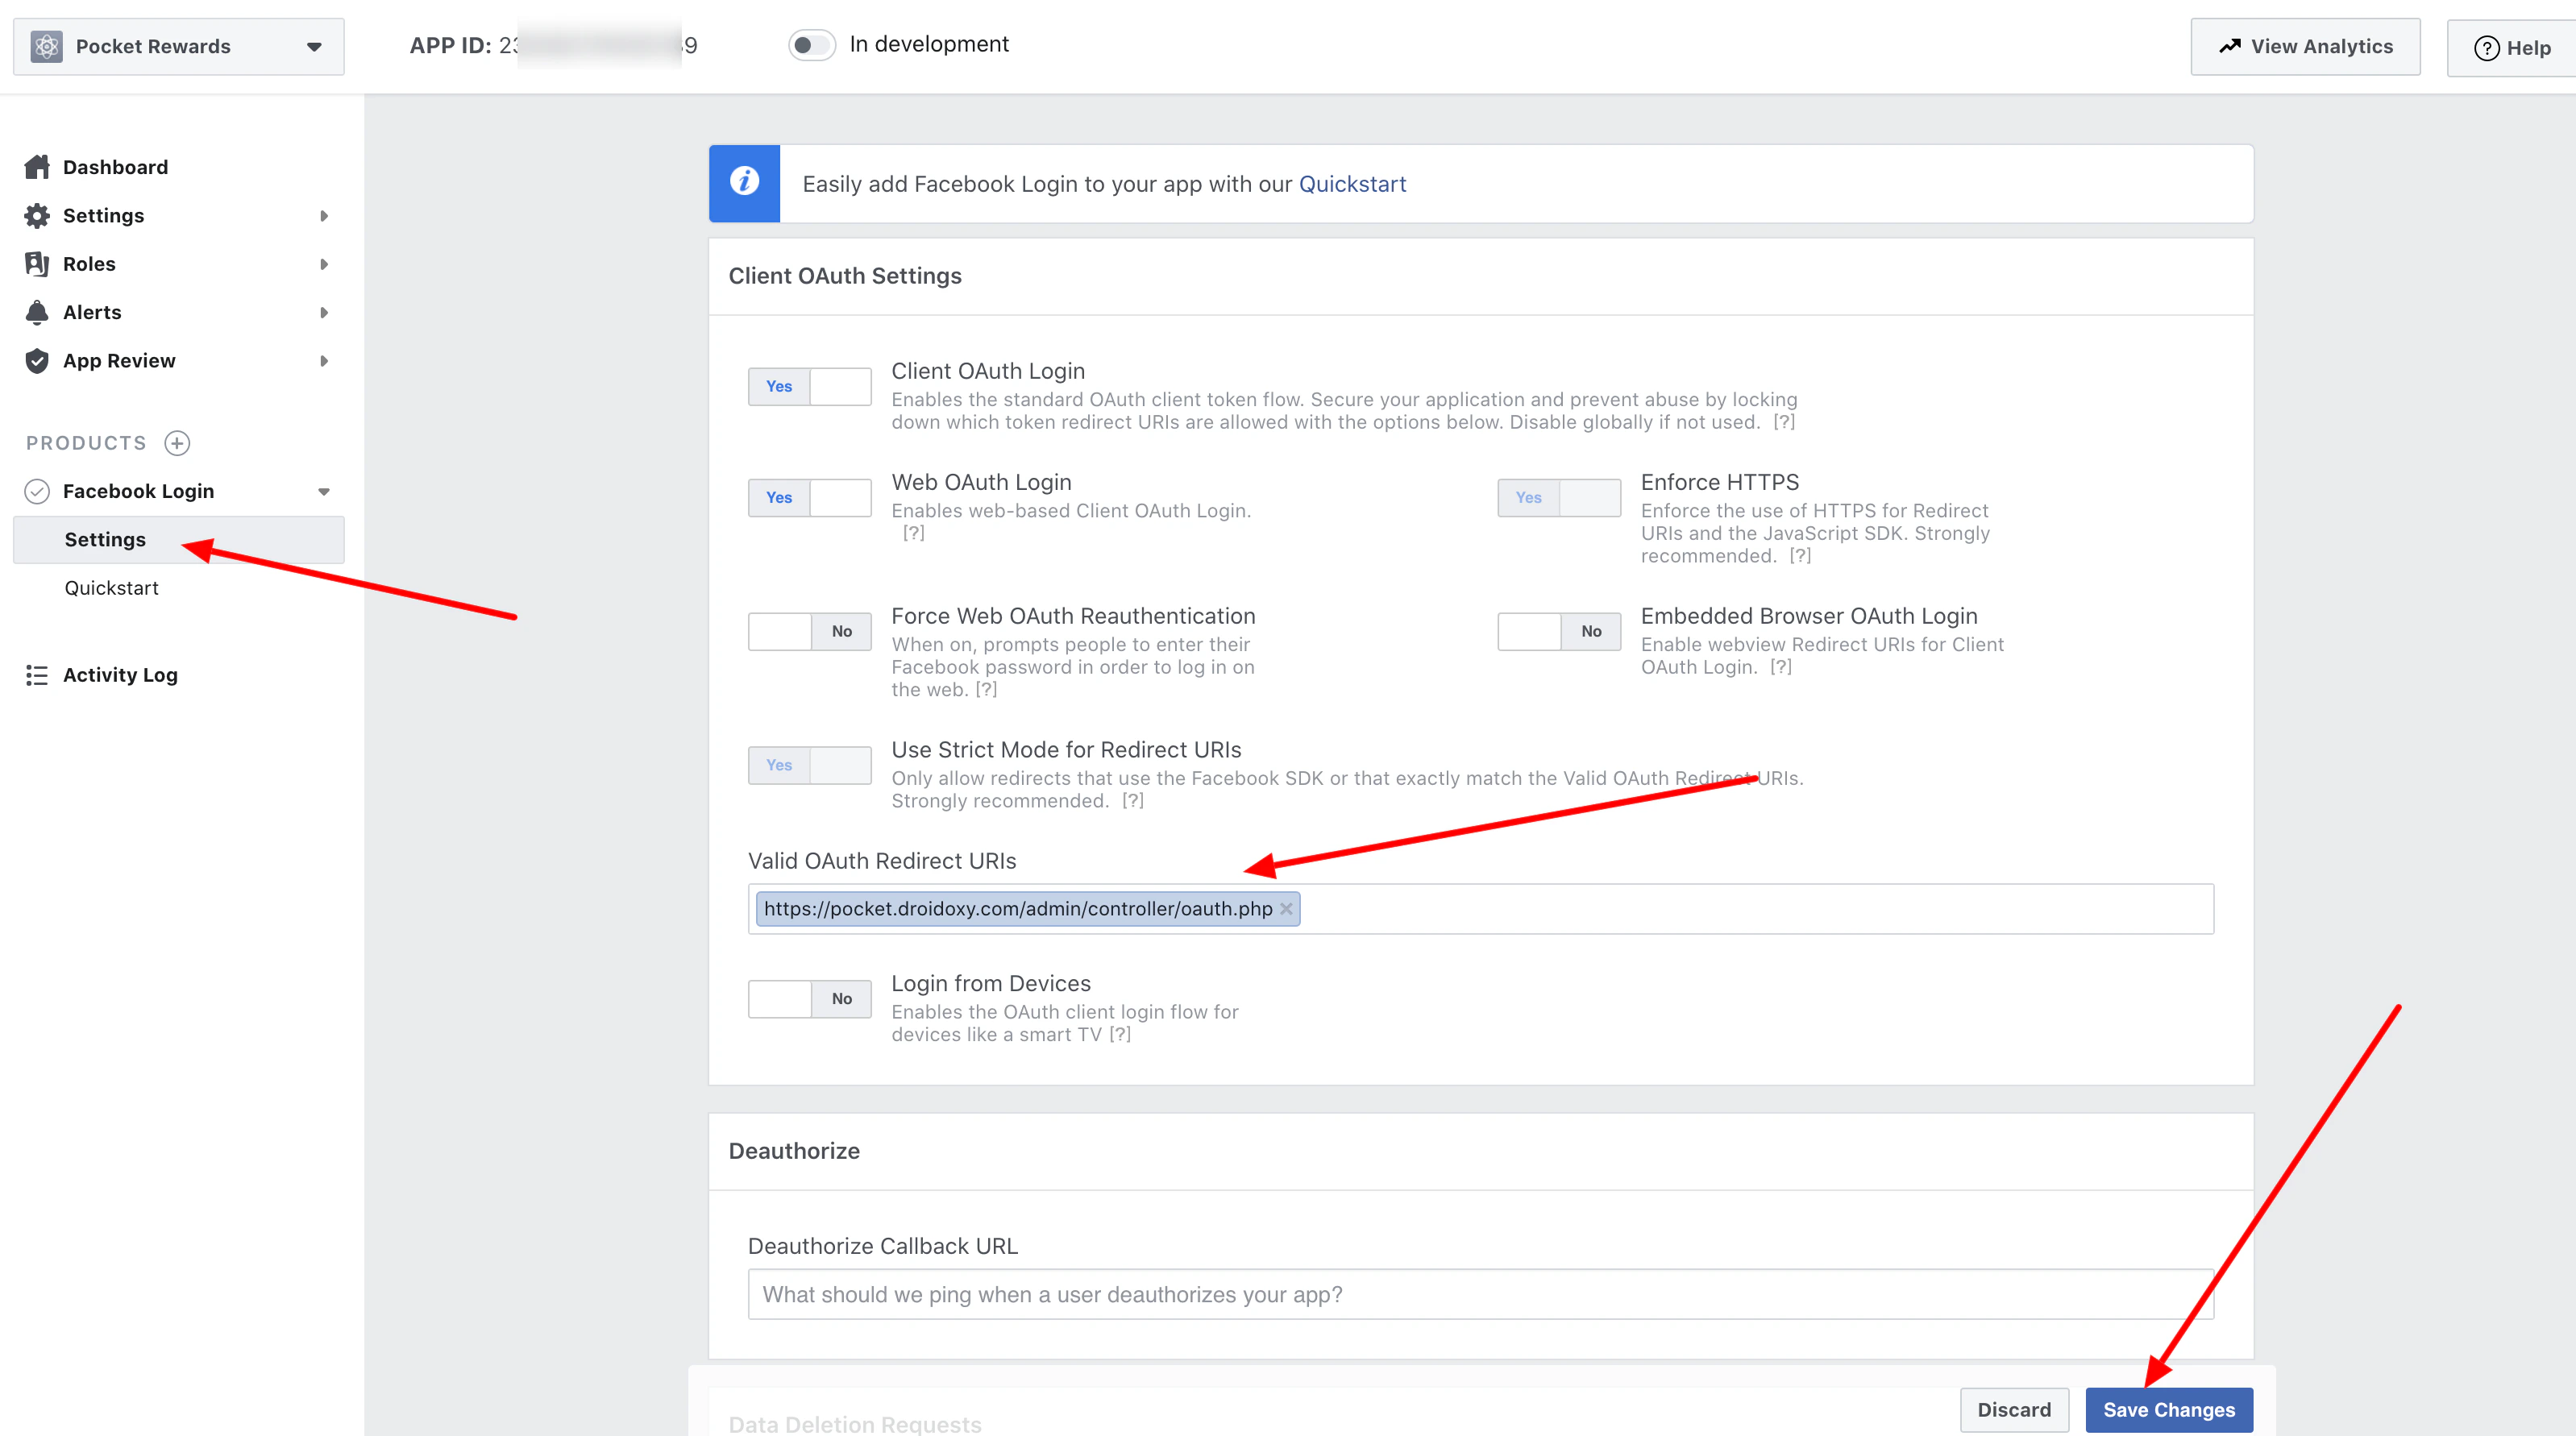Select Facebook Login Settings sub-item
This screenshot has width=2576, height=1436.
pyautogui.click(x=178, y=540)
